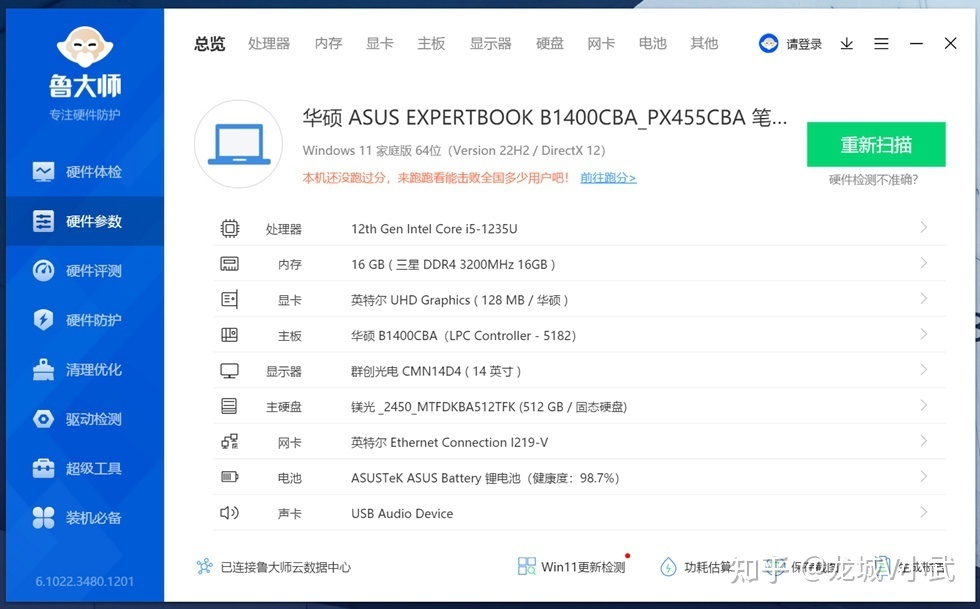This screenshot has width=980, height=609.
Task: Open Win11更新检测 tool
Action: click(x=571, y=566)
